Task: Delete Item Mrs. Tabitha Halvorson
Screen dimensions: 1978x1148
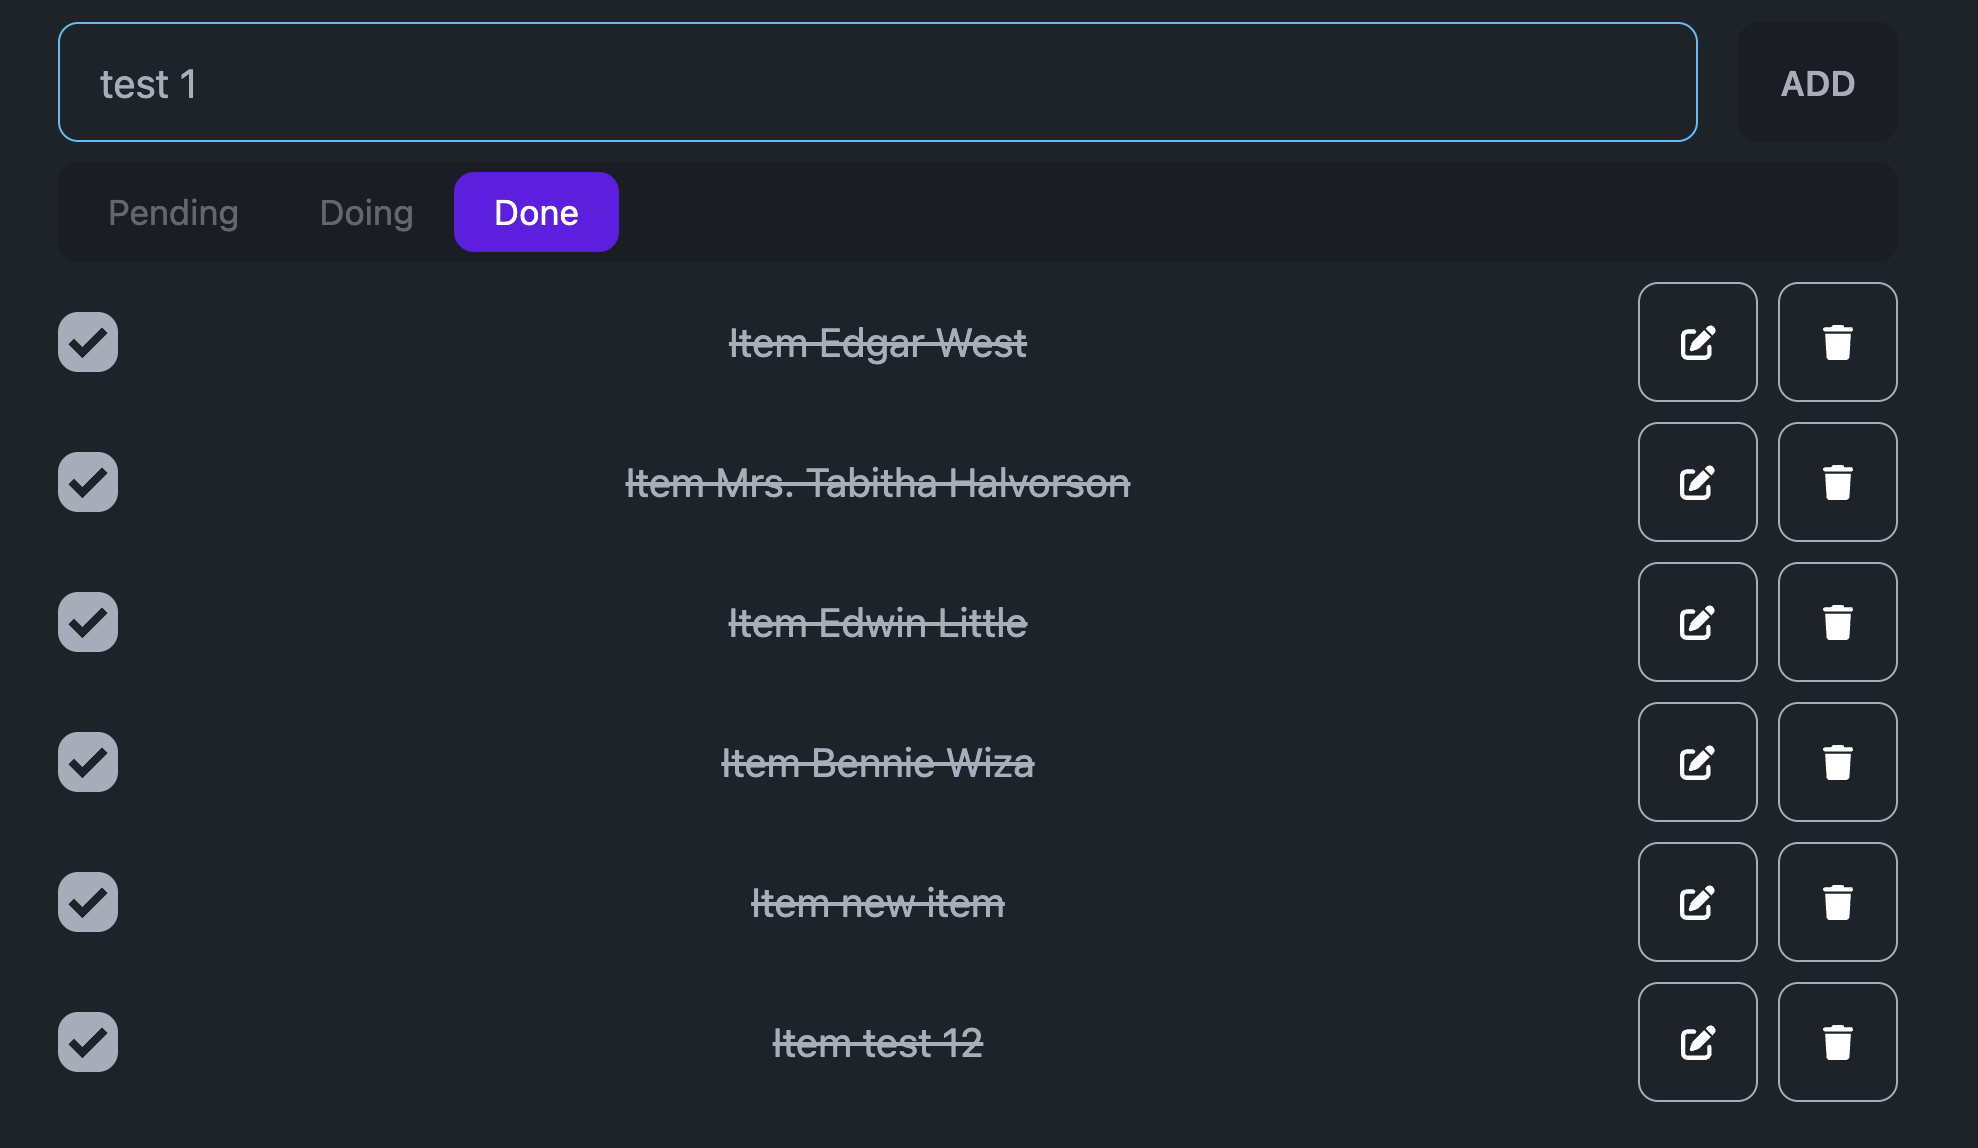Action: (x=1837, y=482)
